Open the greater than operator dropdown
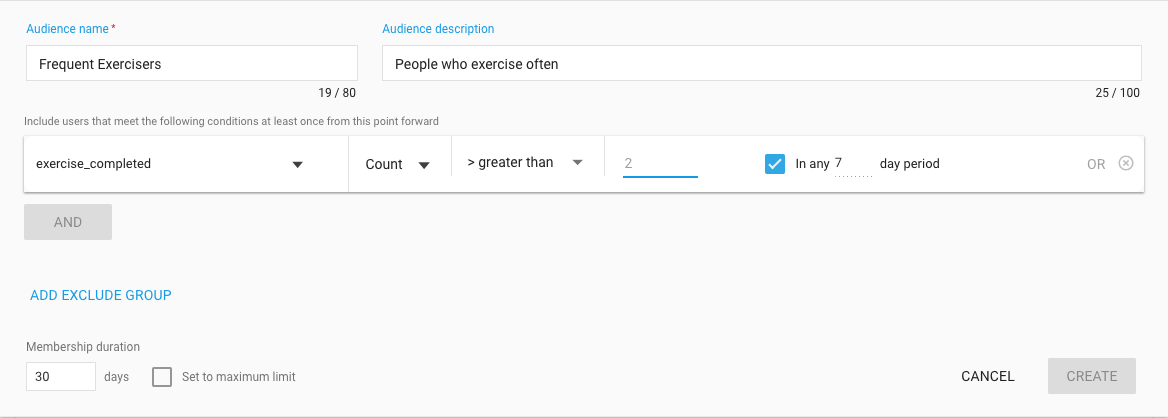 coord(527,162)
